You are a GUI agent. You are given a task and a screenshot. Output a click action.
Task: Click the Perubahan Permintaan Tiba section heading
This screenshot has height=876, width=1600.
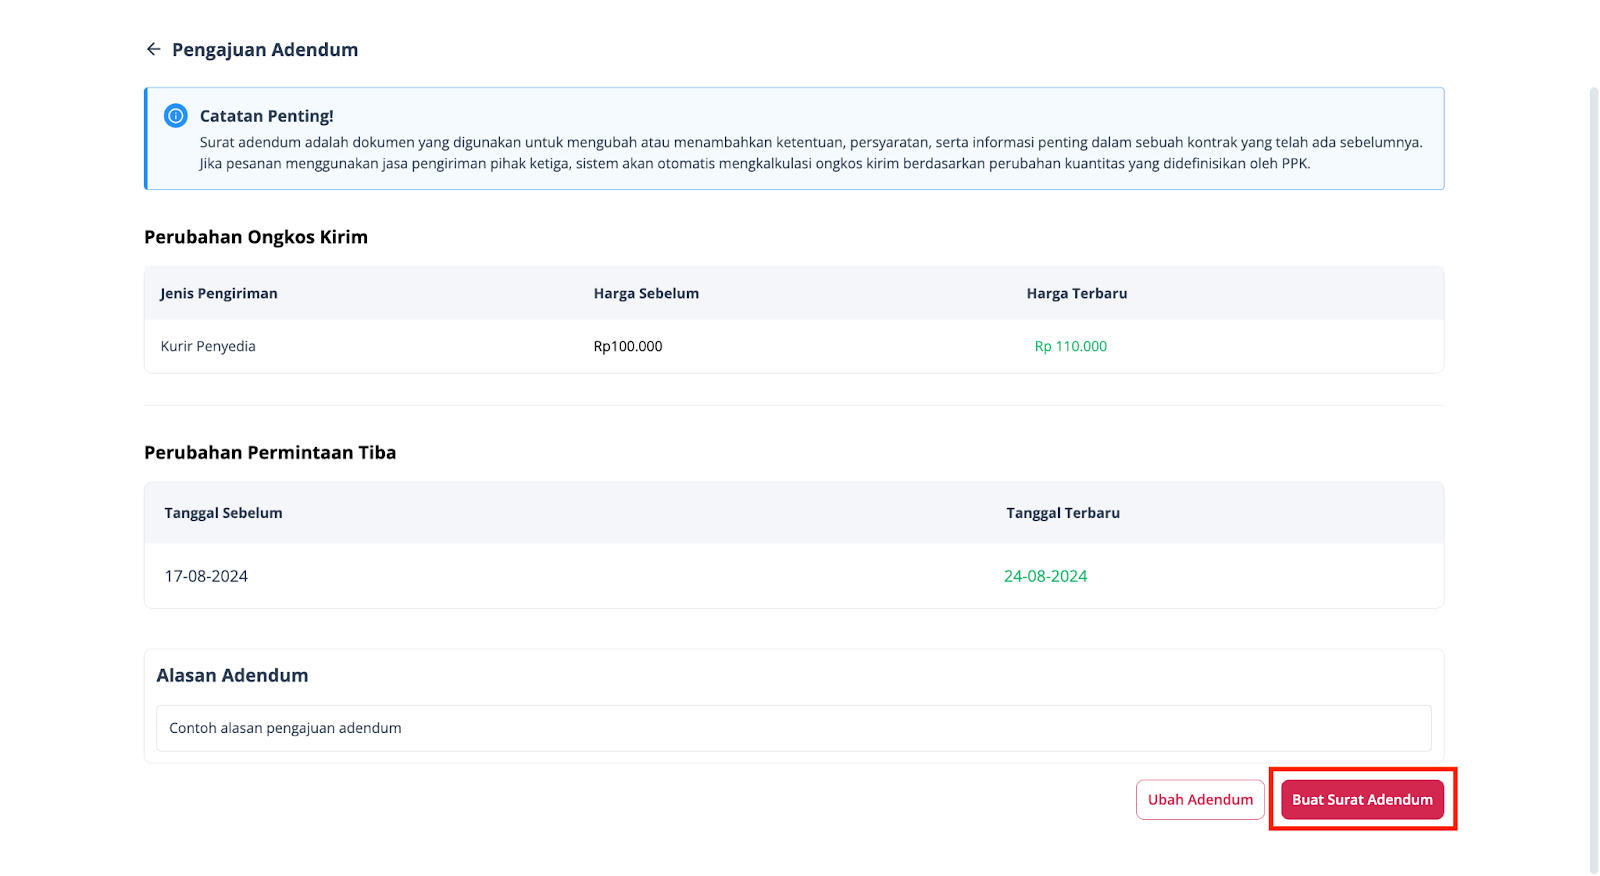[270, 452]
